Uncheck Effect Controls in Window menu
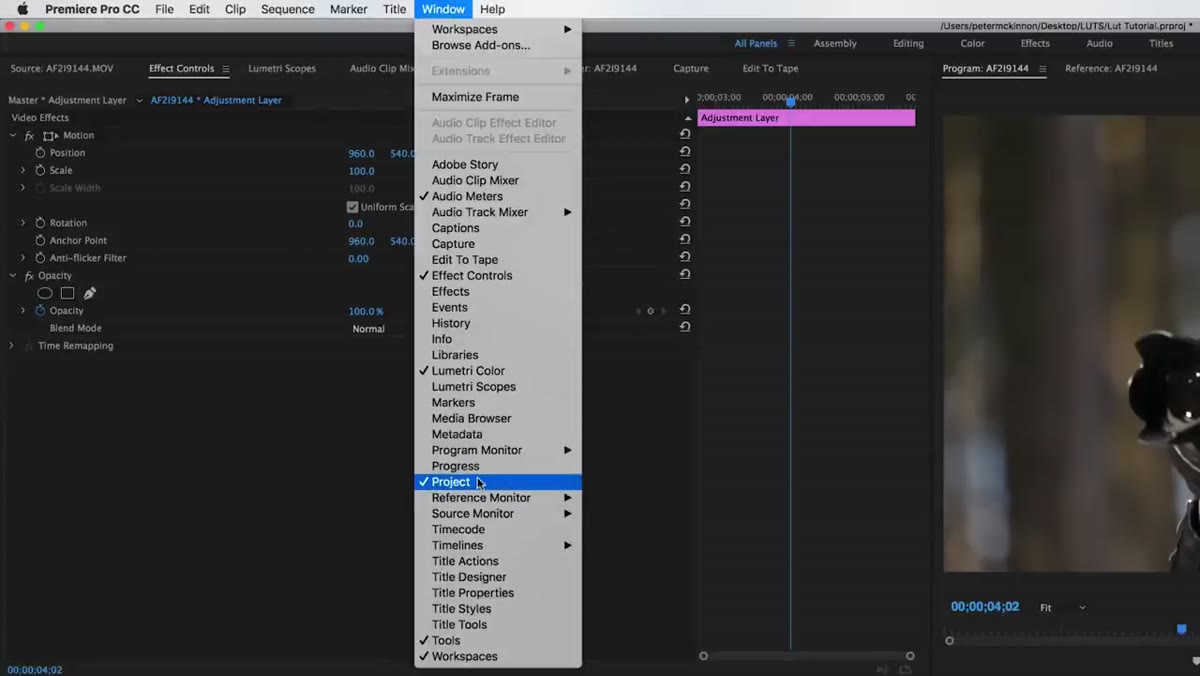 (x=498, y=275)
